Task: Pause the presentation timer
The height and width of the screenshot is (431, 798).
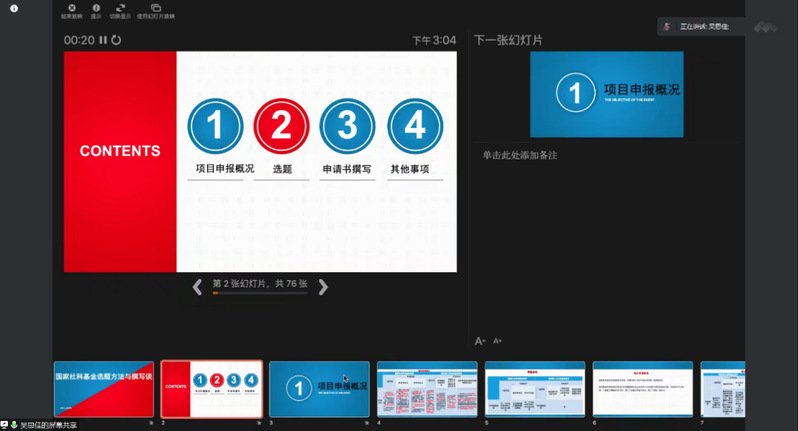Action: point(103,40)
